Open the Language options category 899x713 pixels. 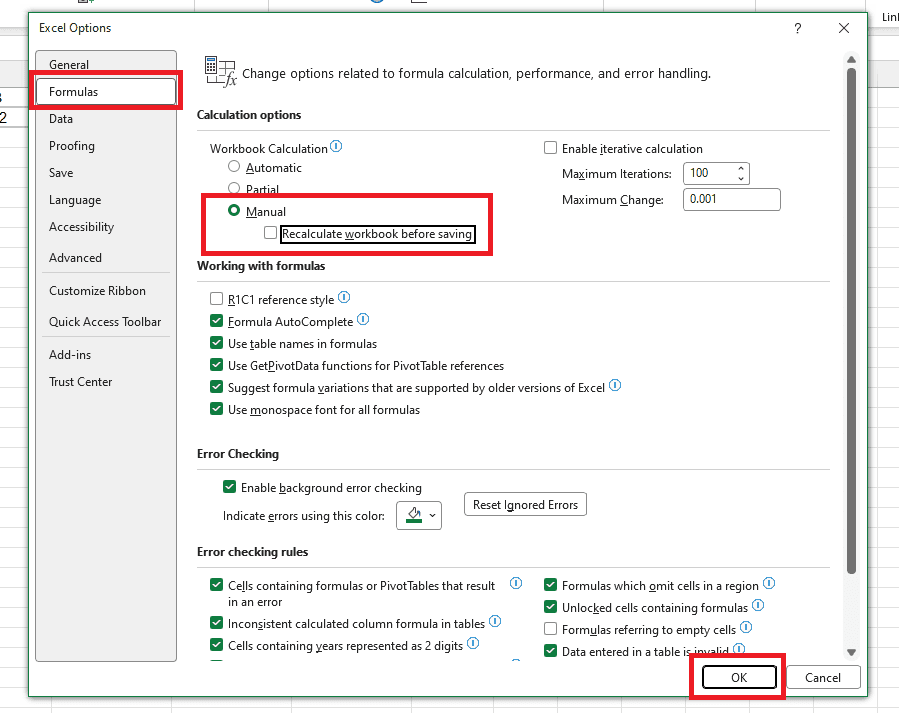(105, 199)
